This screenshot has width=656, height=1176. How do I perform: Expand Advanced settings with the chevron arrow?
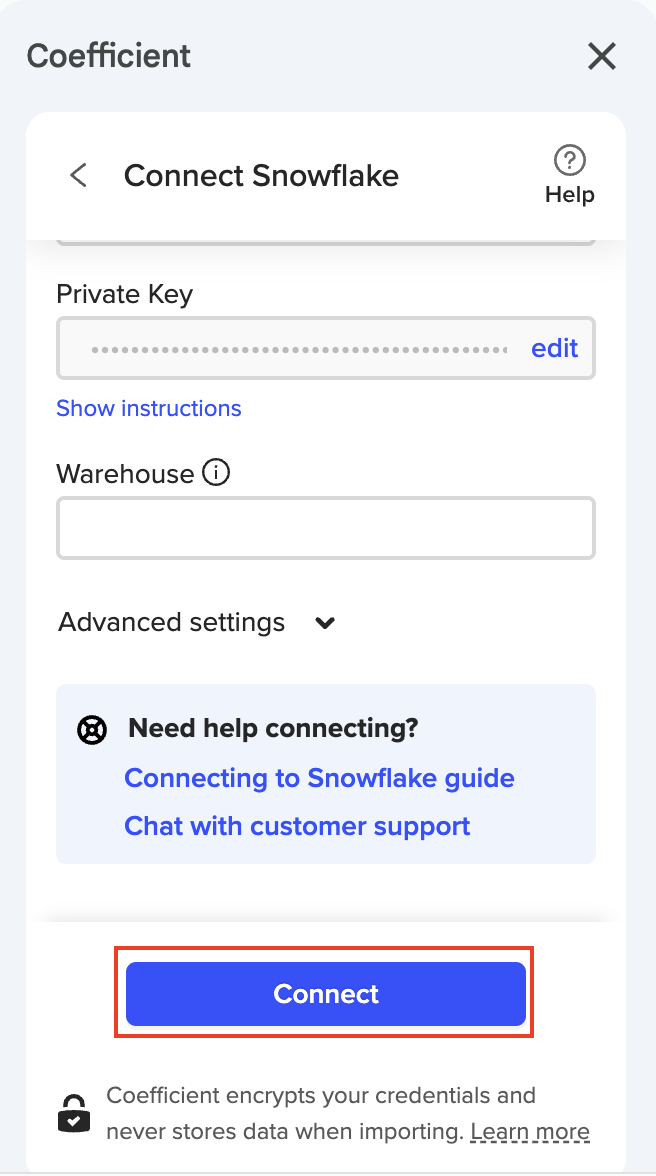pos(325,623)
